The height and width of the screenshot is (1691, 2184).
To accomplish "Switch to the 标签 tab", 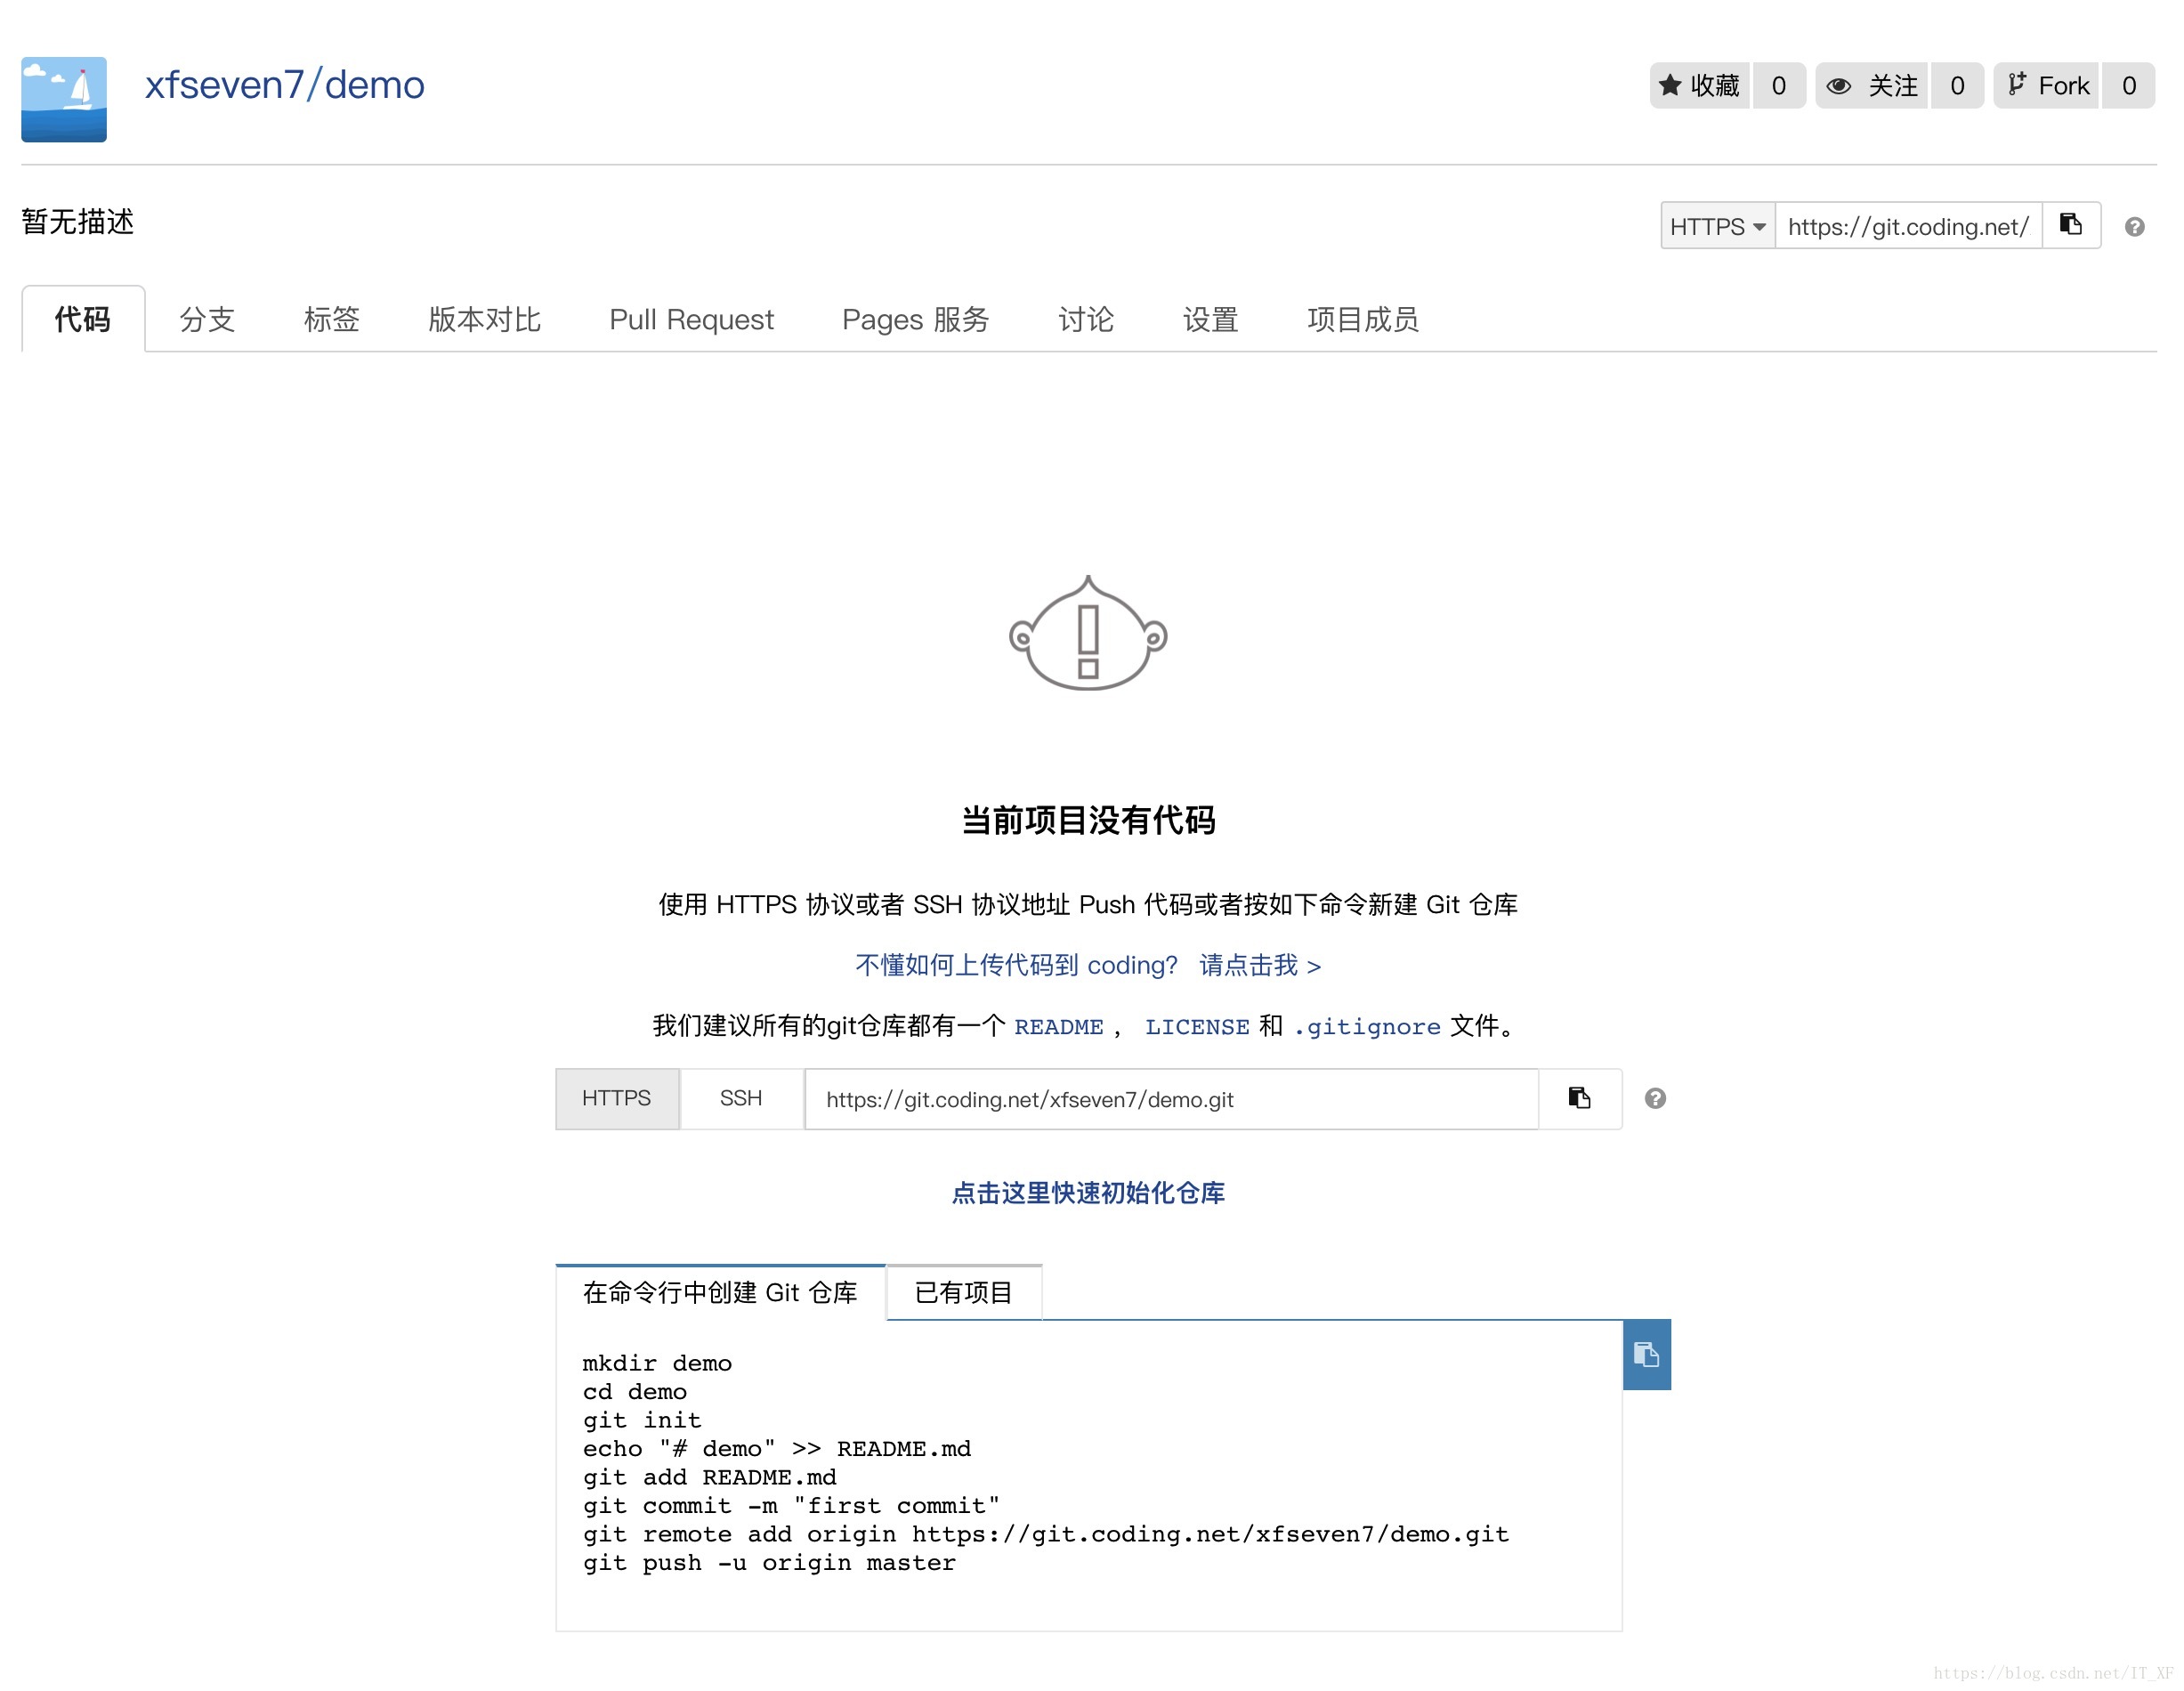I will coord(331,319).
